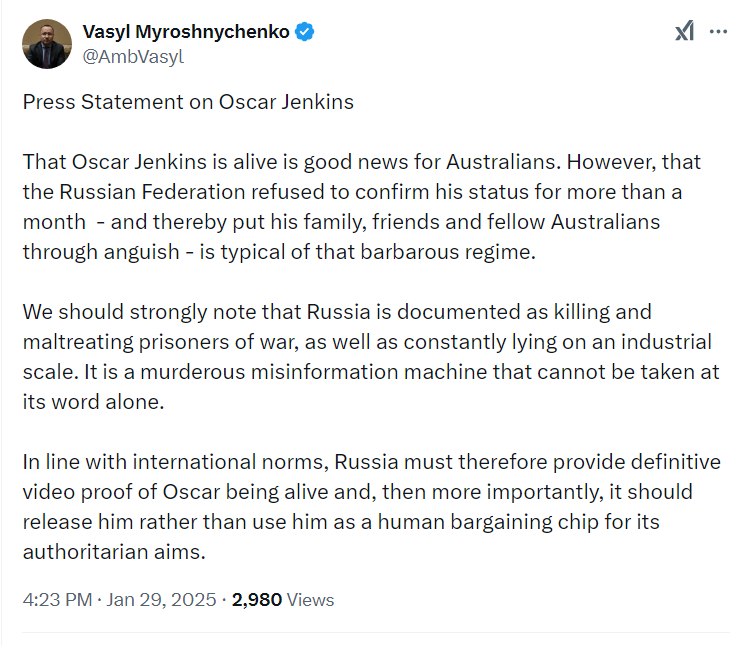This screenshot has height=646, width=747.
Task: Click the phrase 'international norms' in the final paragraph
Action: point(230,462)
